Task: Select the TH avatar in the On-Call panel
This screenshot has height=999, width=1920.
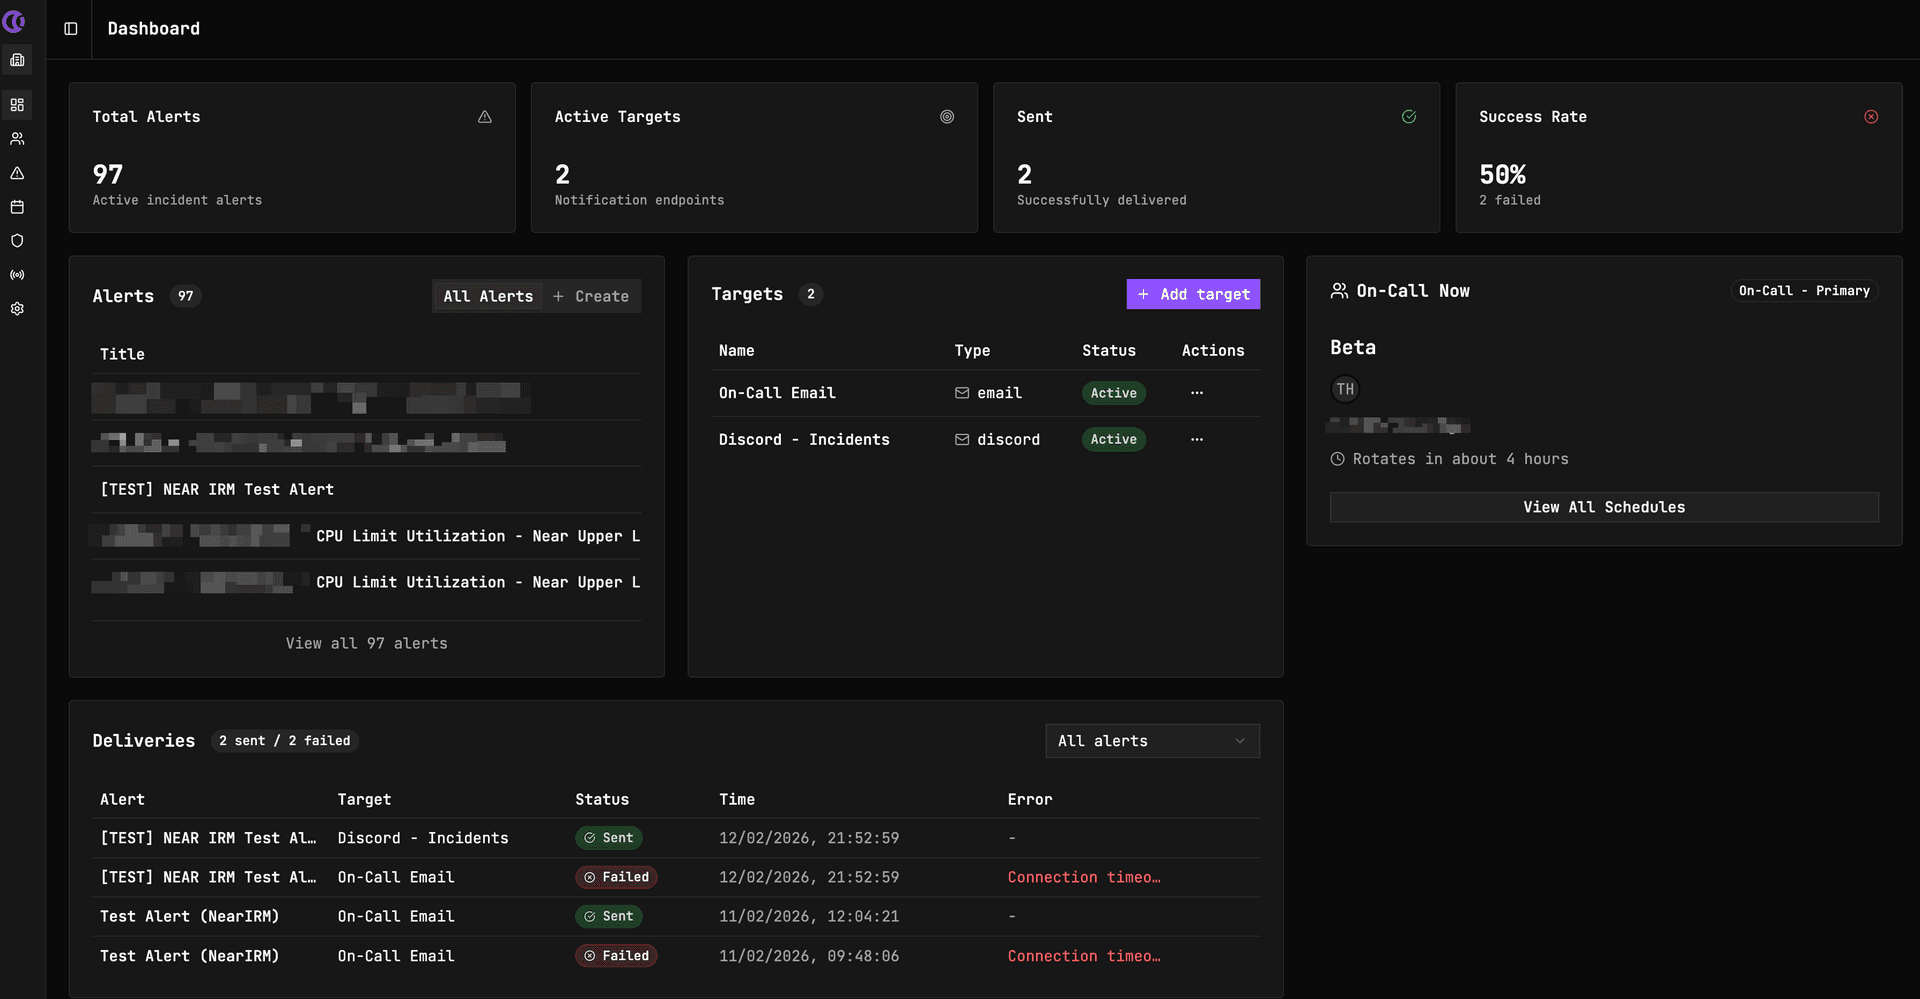Action: pos(1345,389)
